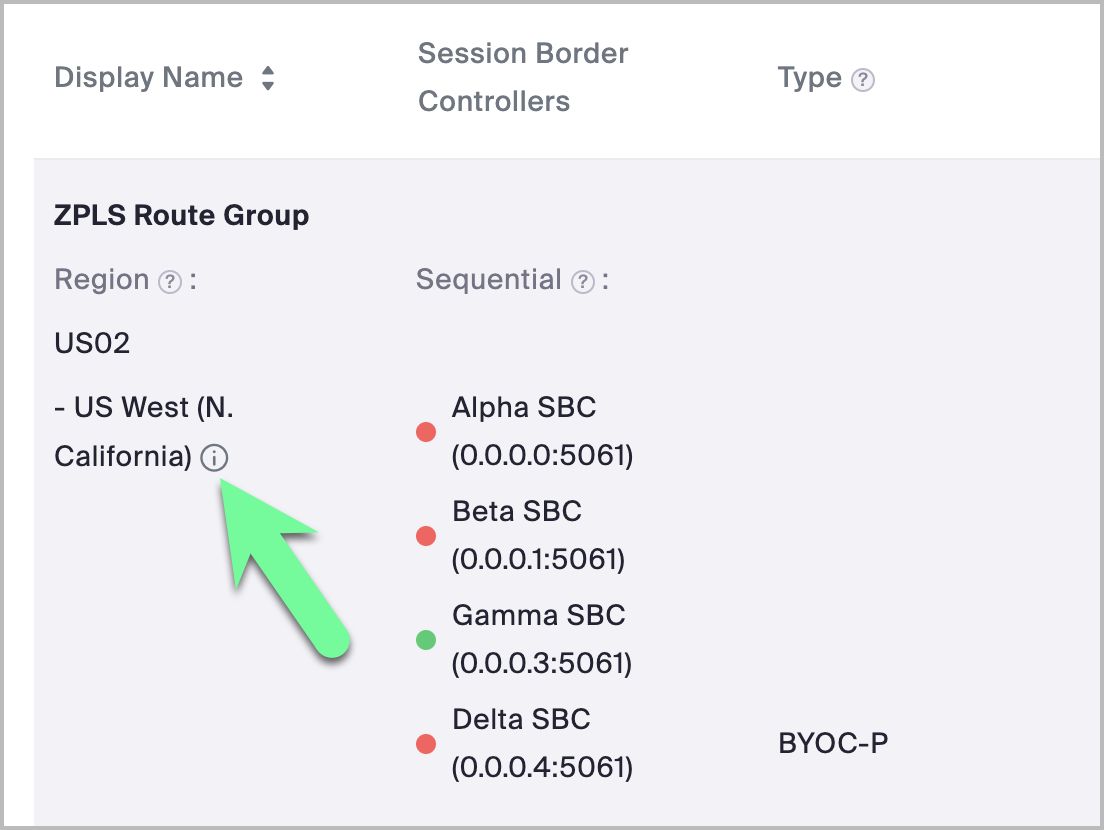Click green status dot for Gamma SBC

click(x=426, y=640)
